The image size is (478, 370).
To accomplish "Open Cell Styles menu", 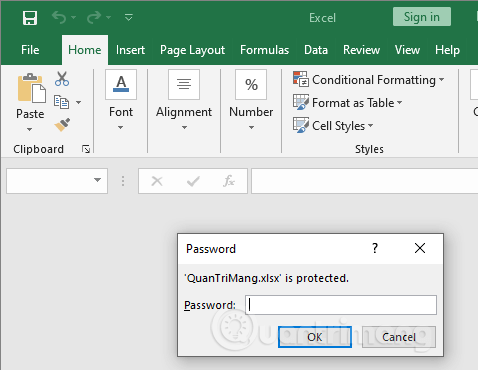I will click(333, 126).
